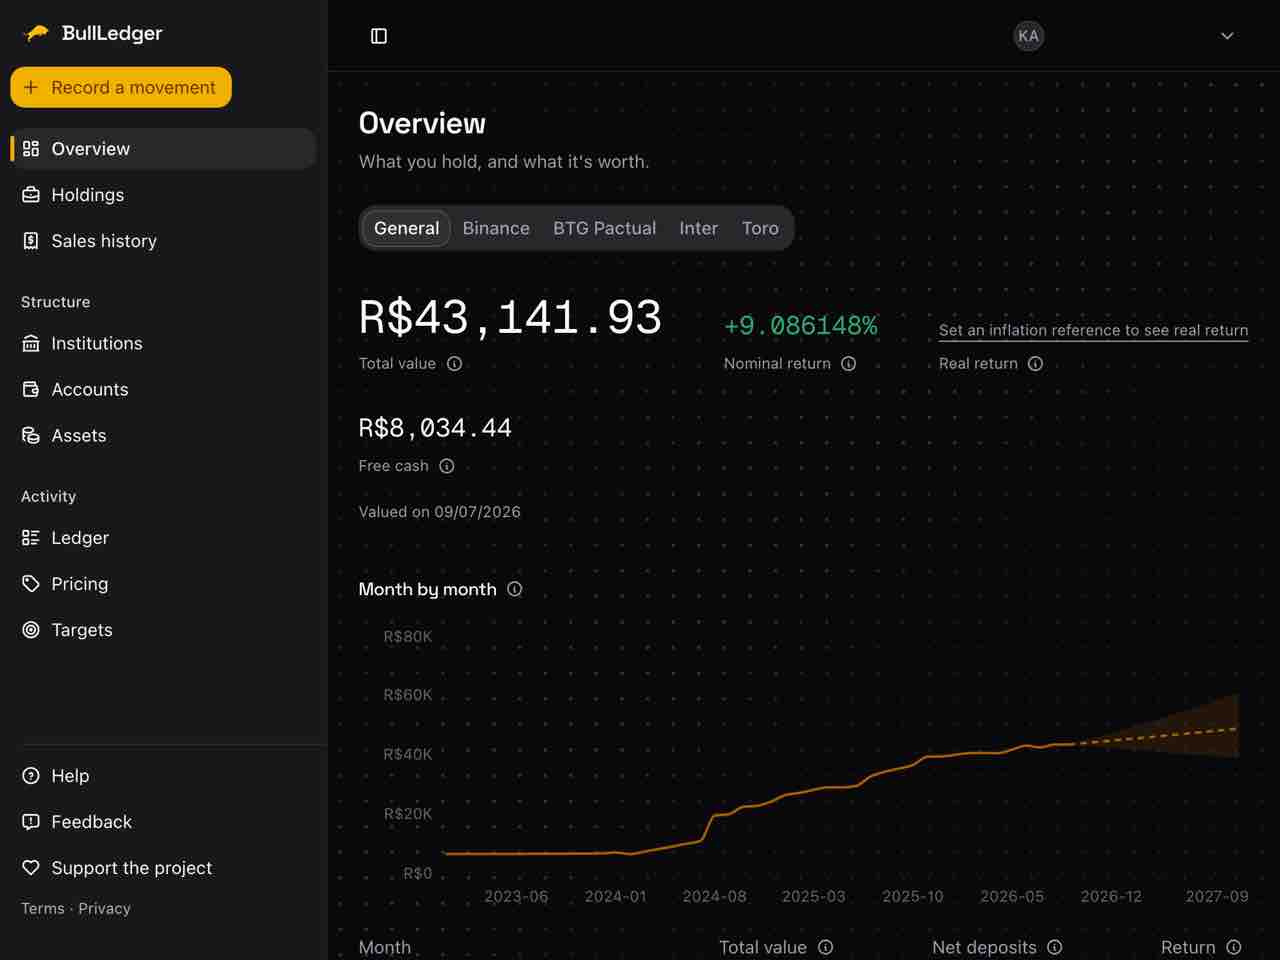
Task: Click the +9.086148% nominal return
Action: (800, 326)
